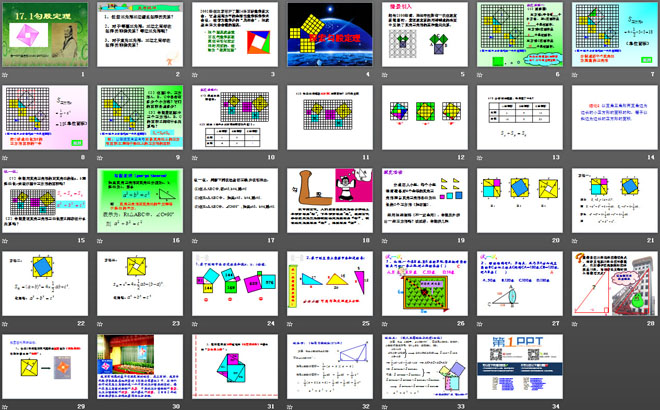Select slide 23 with yellow square proof
Viewport: 660px width, 410px height.
coord(140,284)
